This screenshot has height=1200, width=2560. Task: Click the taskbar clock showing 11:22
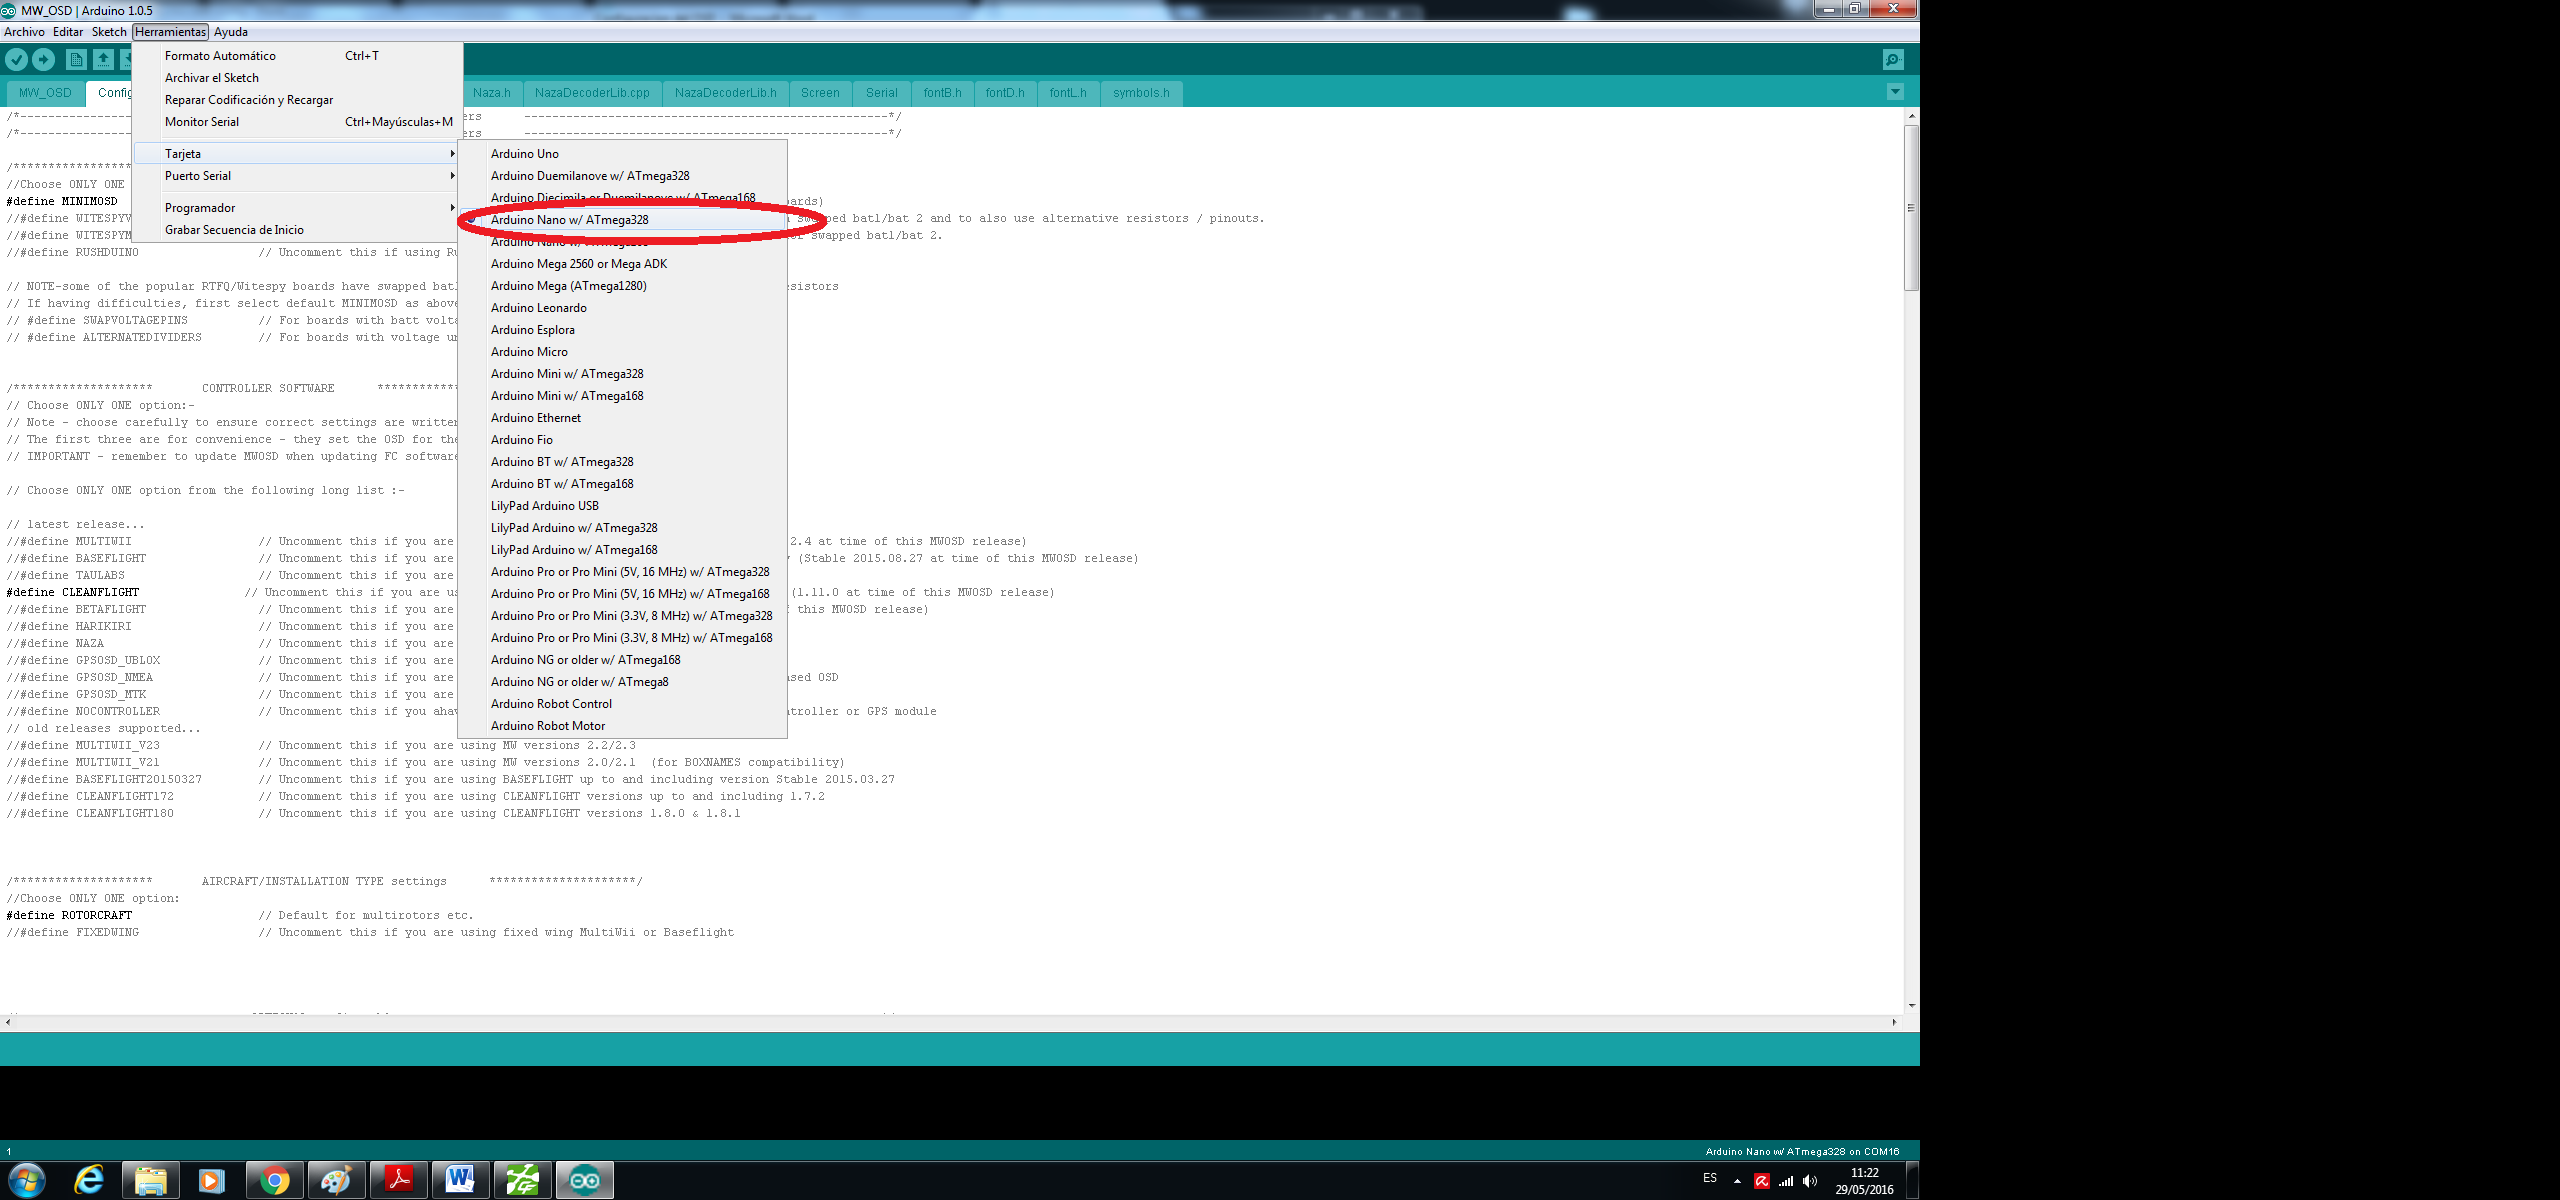click(1864, 1174)
